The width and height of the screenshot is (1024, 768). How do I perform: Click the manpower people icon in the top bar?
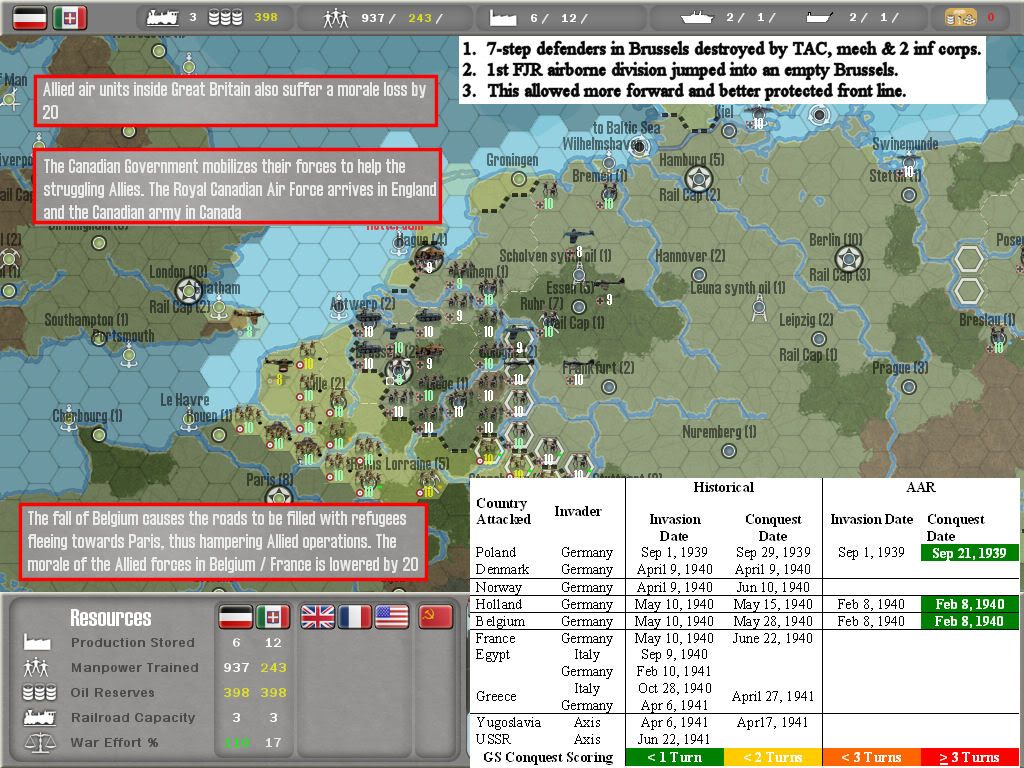coord(336,18)
